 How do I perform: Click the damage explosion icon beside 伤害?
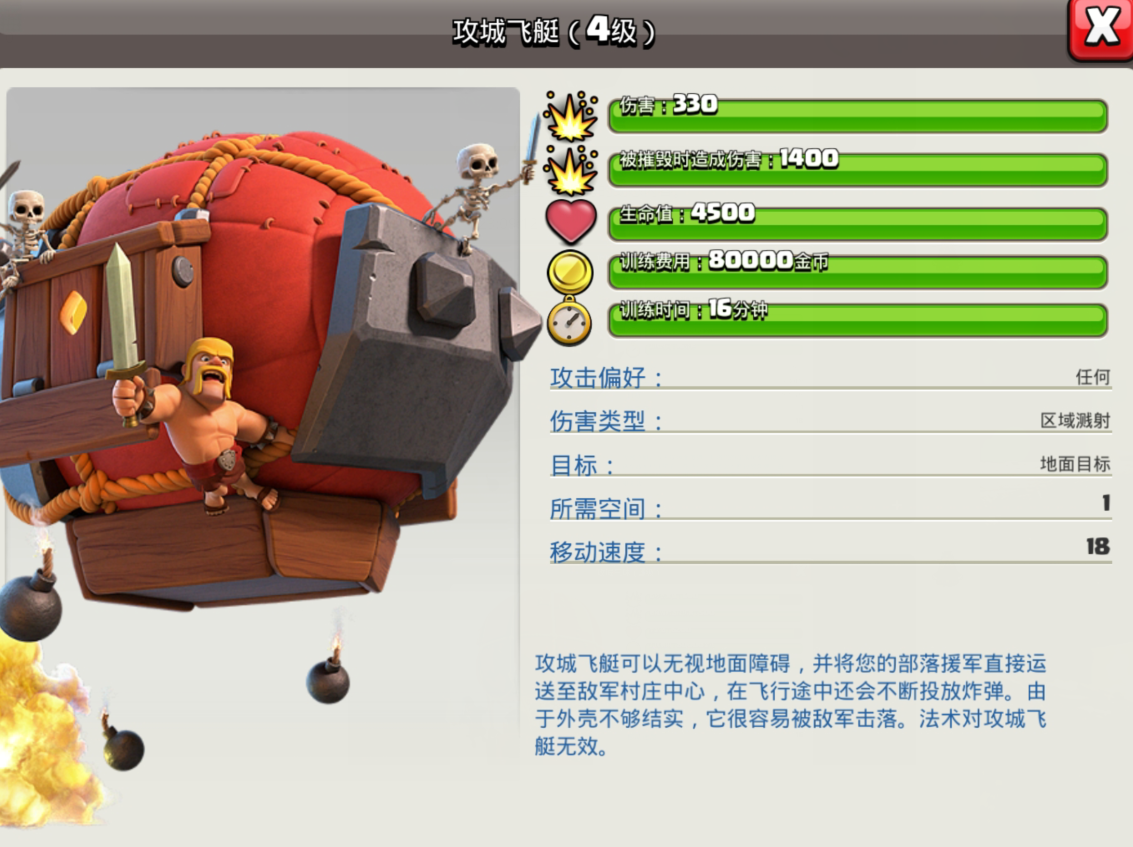click(571, 116)
